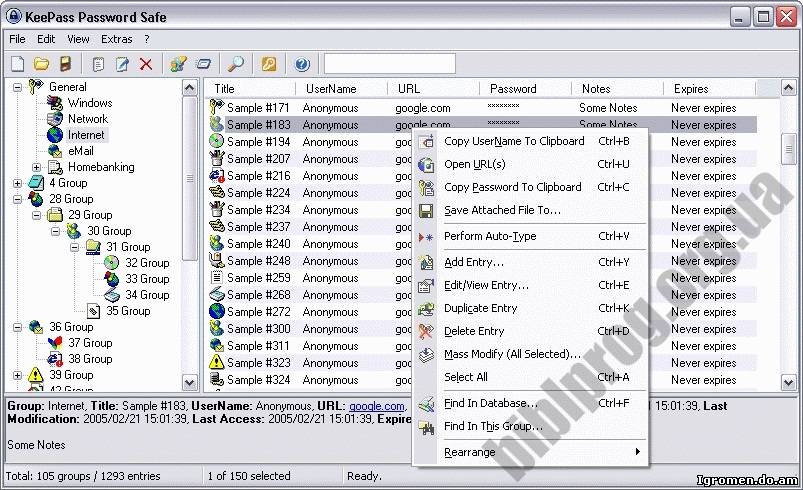Click the icon next to Mass Modify
Screen dimensions: 803x490
point(426,354)
